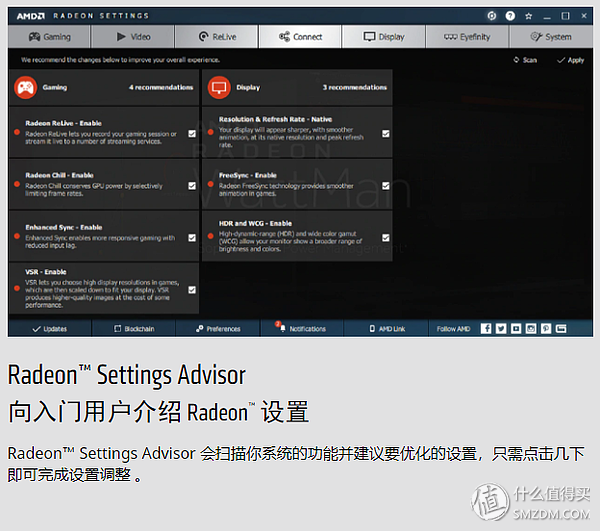600x531 pixels.
Task: Click the red Gaming controller icon
Action: 25,87
